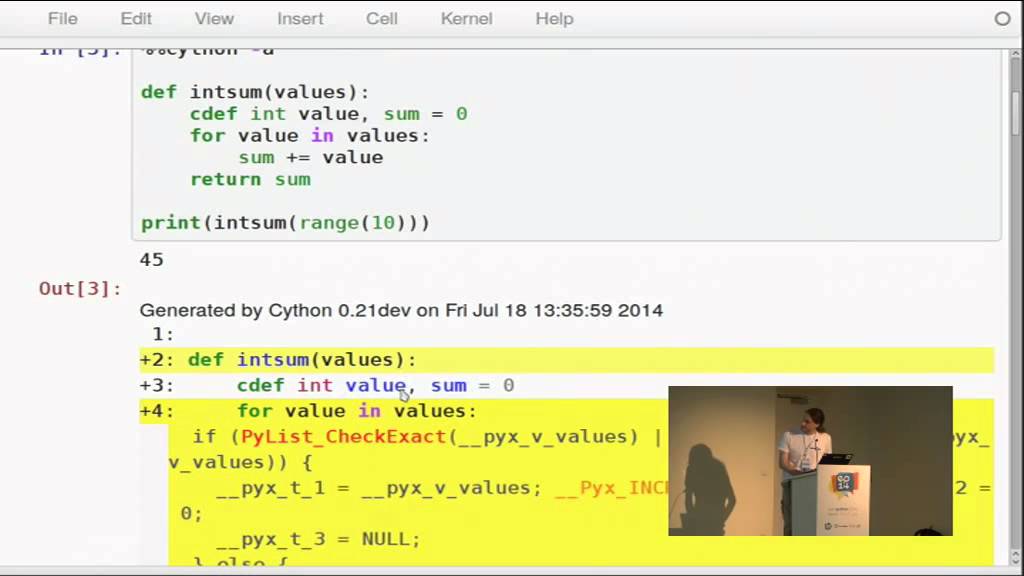Open the Help menu
Screen dimensions: 1024x576
tap(554, 19)
